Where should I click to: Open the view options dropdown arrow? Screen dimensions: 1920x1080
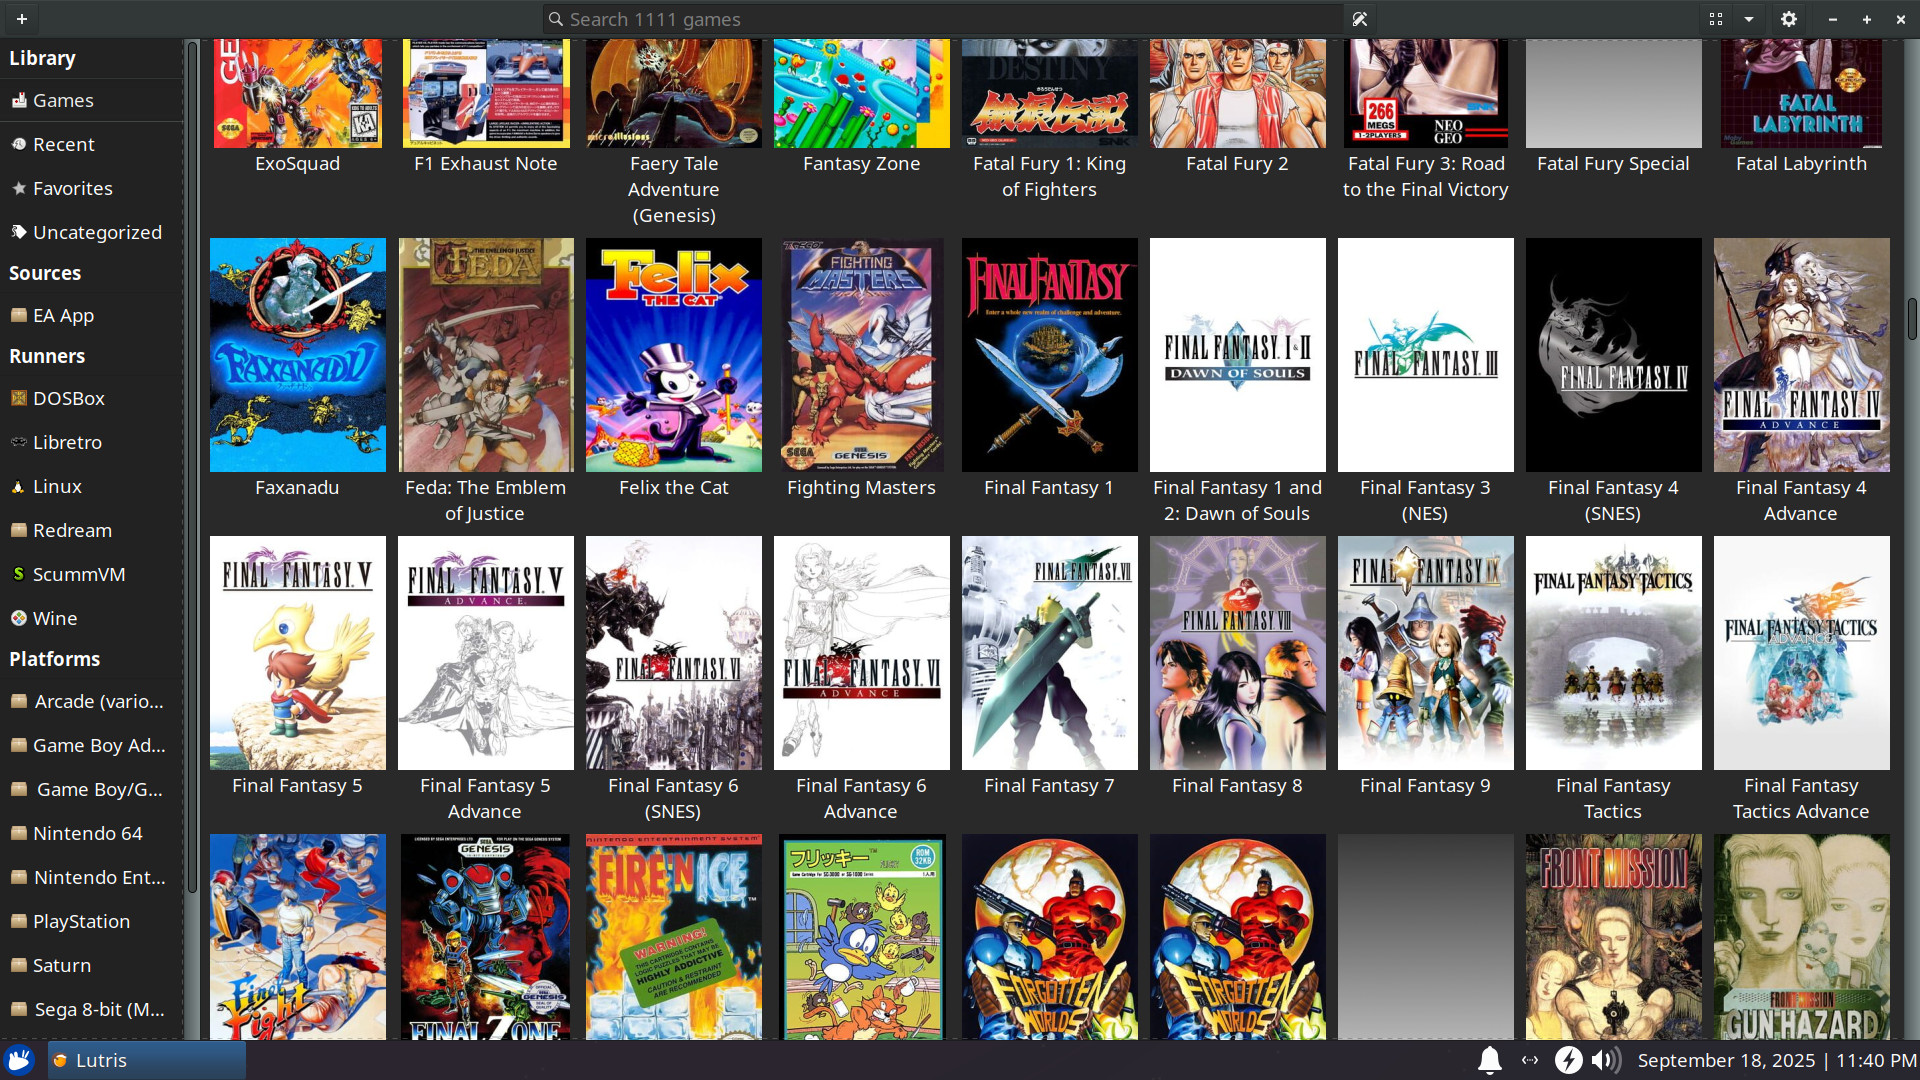coord(1749,19)
